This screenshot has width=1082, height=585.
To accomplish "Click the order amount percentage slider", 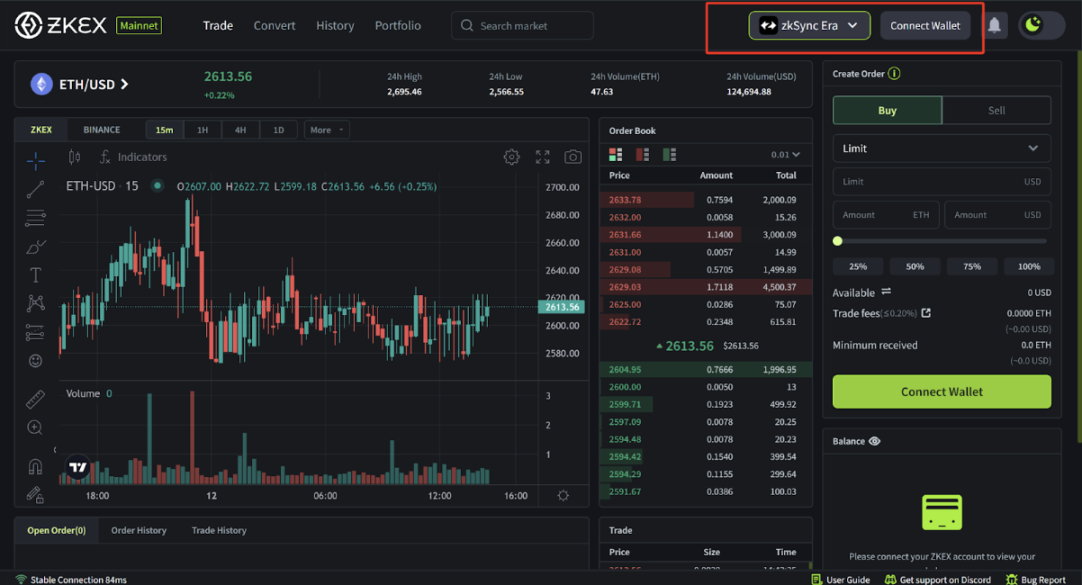I will [941, 241].
